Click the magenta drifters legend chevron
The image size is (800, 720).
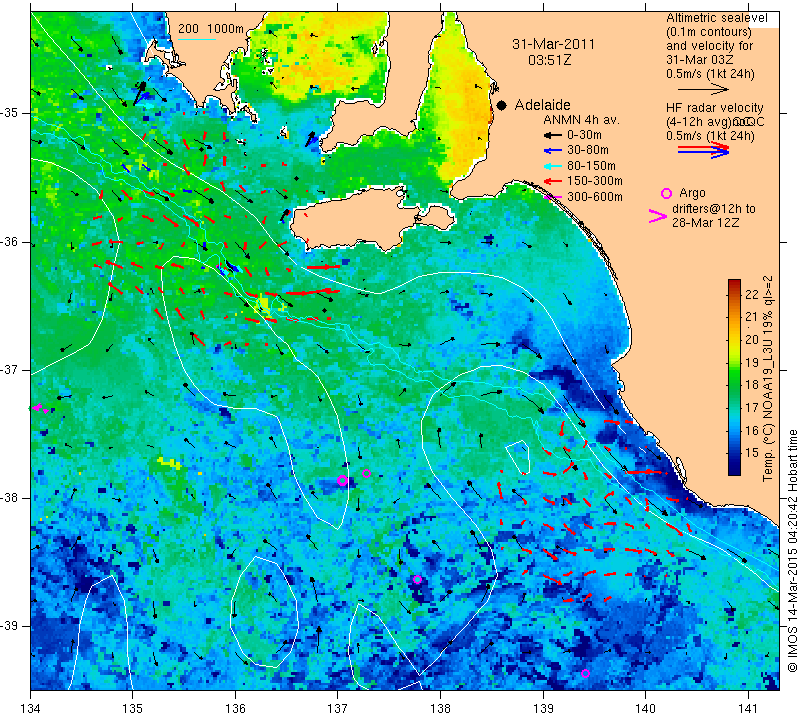(x=657, y=216)
